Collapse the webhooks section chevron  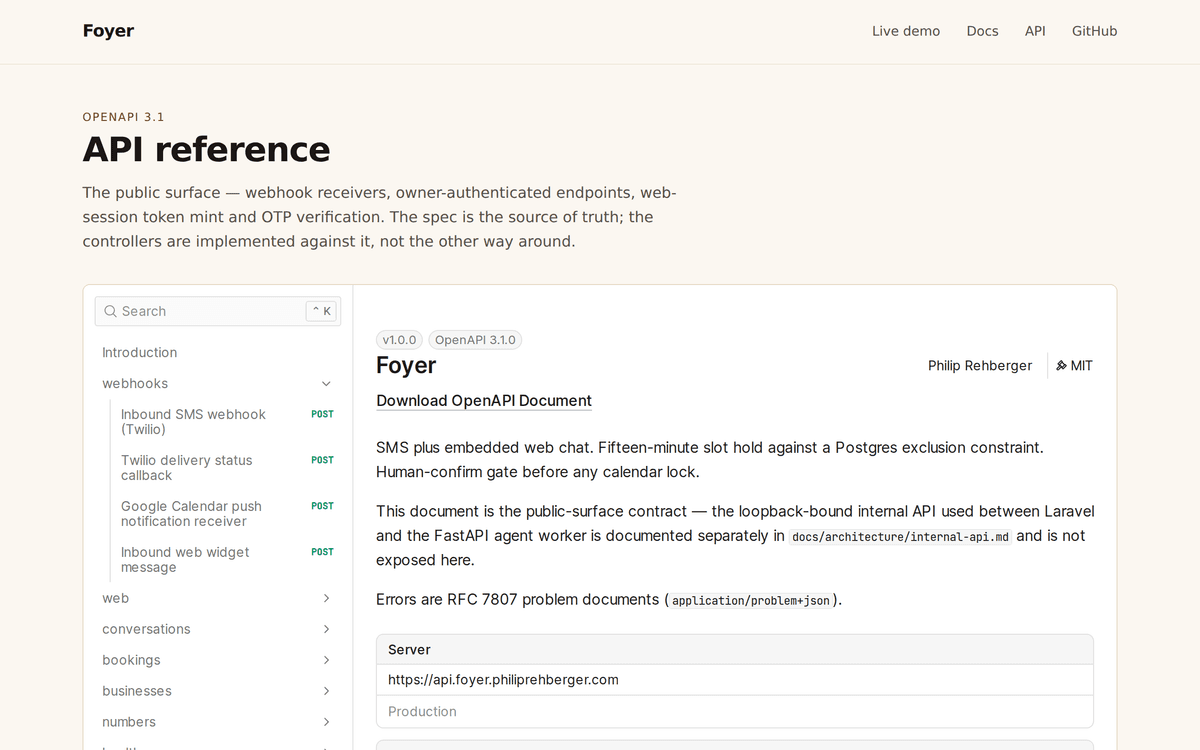[x=326, y=384]
